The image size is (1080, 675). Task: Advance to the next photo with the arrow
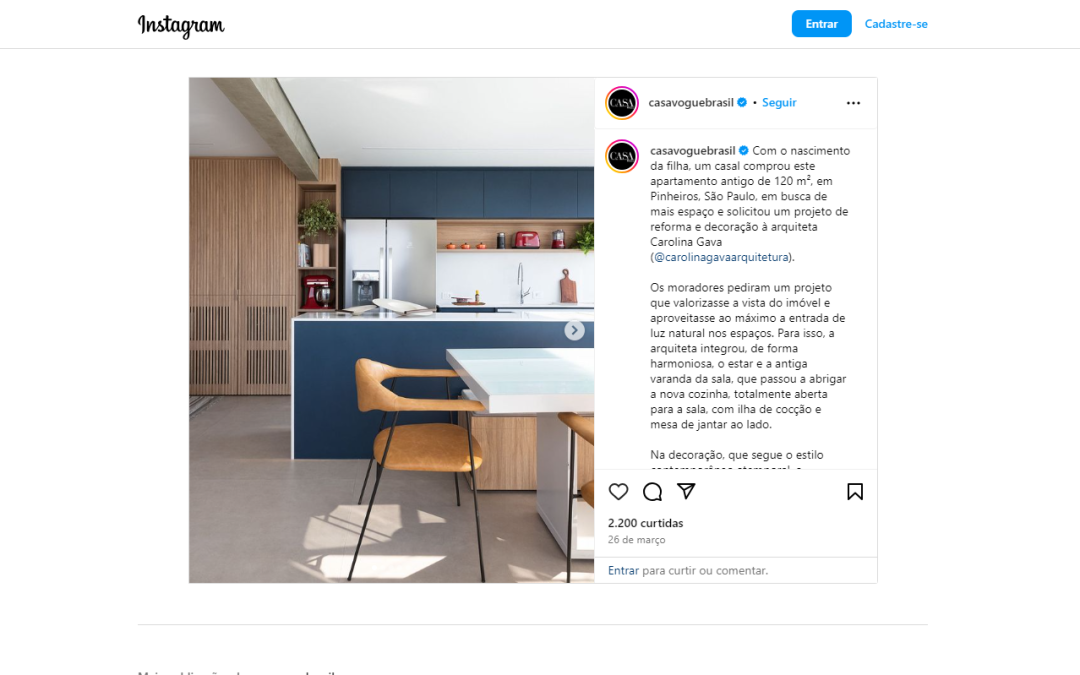(x=574, y=330)
